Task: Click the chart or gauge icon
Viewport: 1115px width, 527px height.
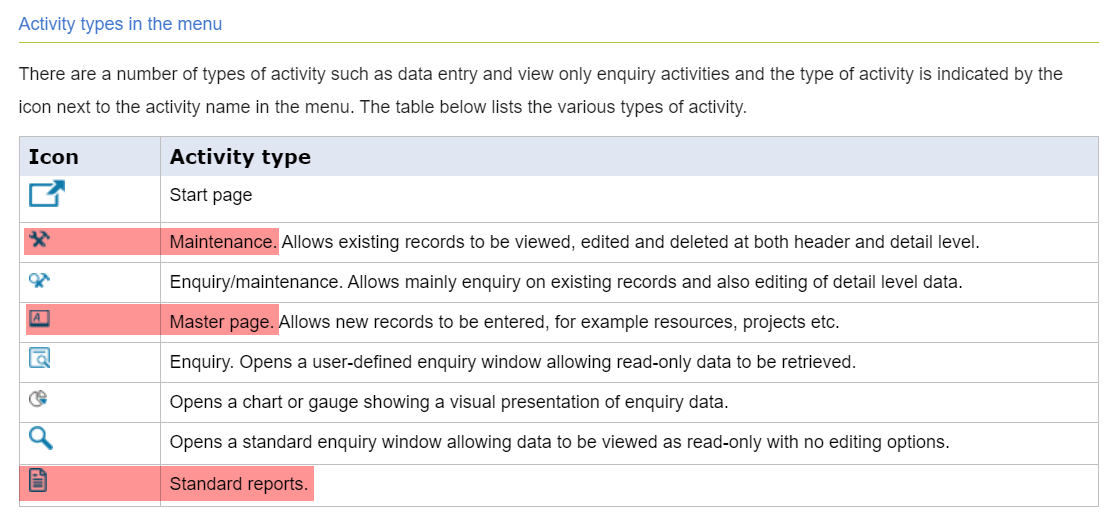Action: click(x=39, y=400)
